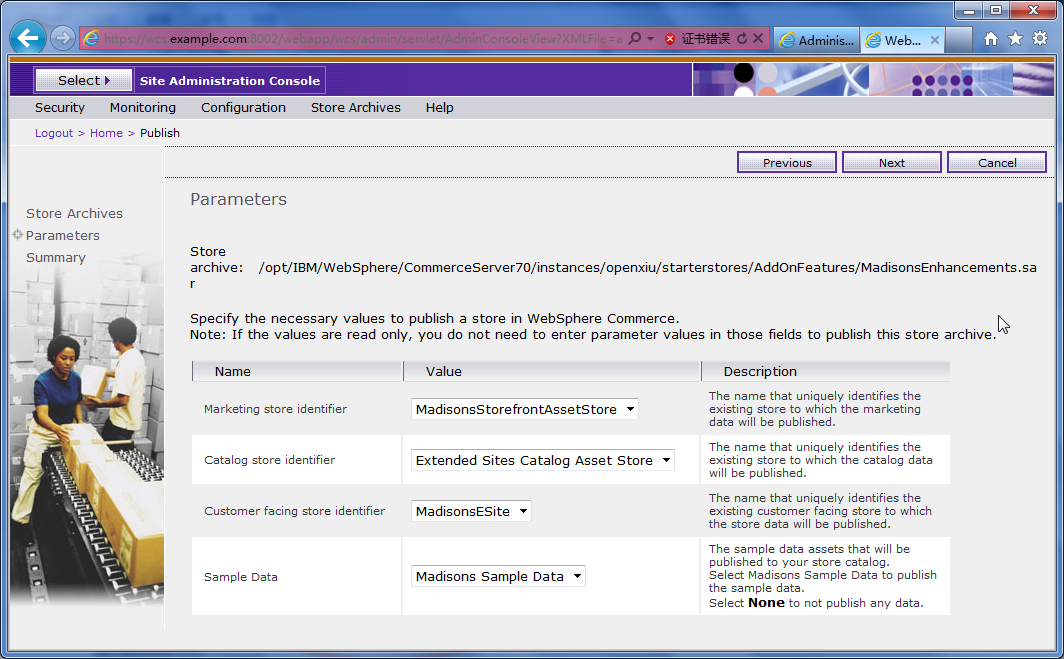Open the Security menu

pyautogui.click(x=60, y=107)
